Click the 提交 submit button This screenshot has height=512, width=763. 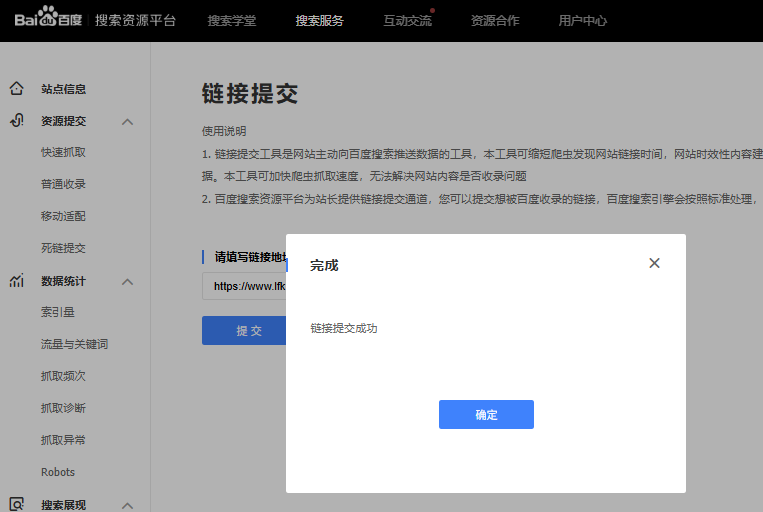coord(244,331)
